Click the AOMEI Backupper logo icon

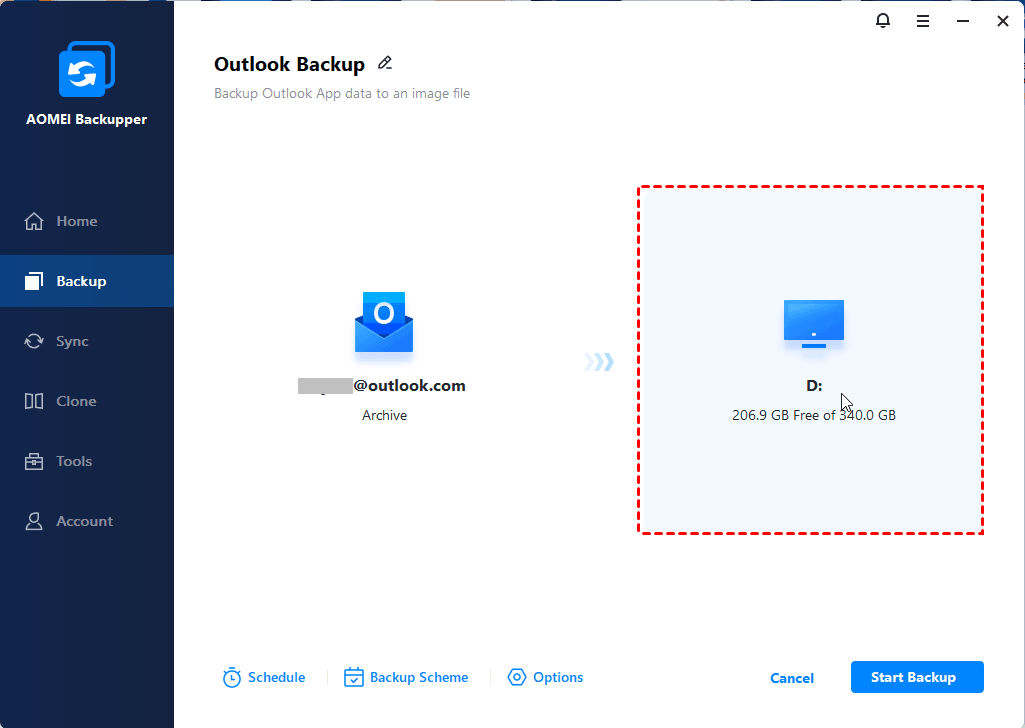pyautogui.click(x=87, y=69)
